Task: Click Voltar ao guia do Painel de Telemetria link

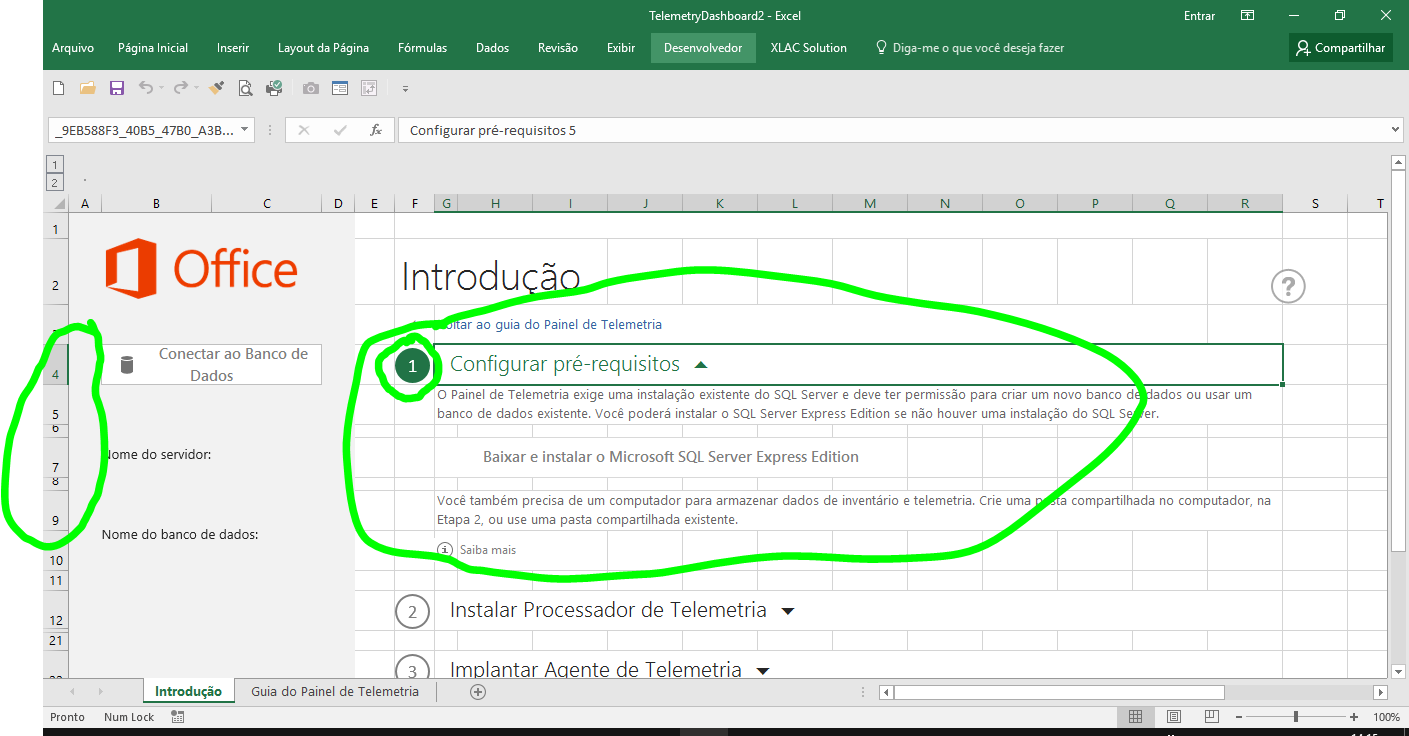Action: [x=547, y=324]
